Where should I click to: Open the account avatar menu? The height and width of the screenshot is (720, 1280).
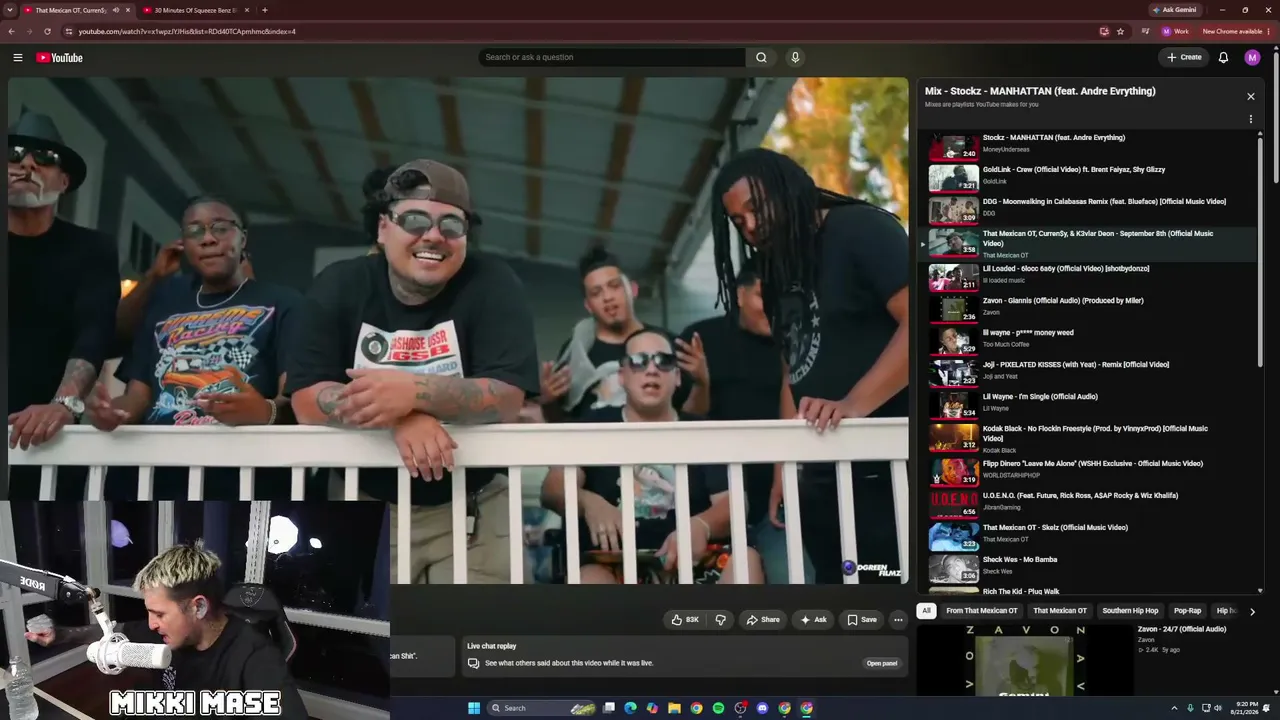pyautogui.click(x=1252, y=58)
